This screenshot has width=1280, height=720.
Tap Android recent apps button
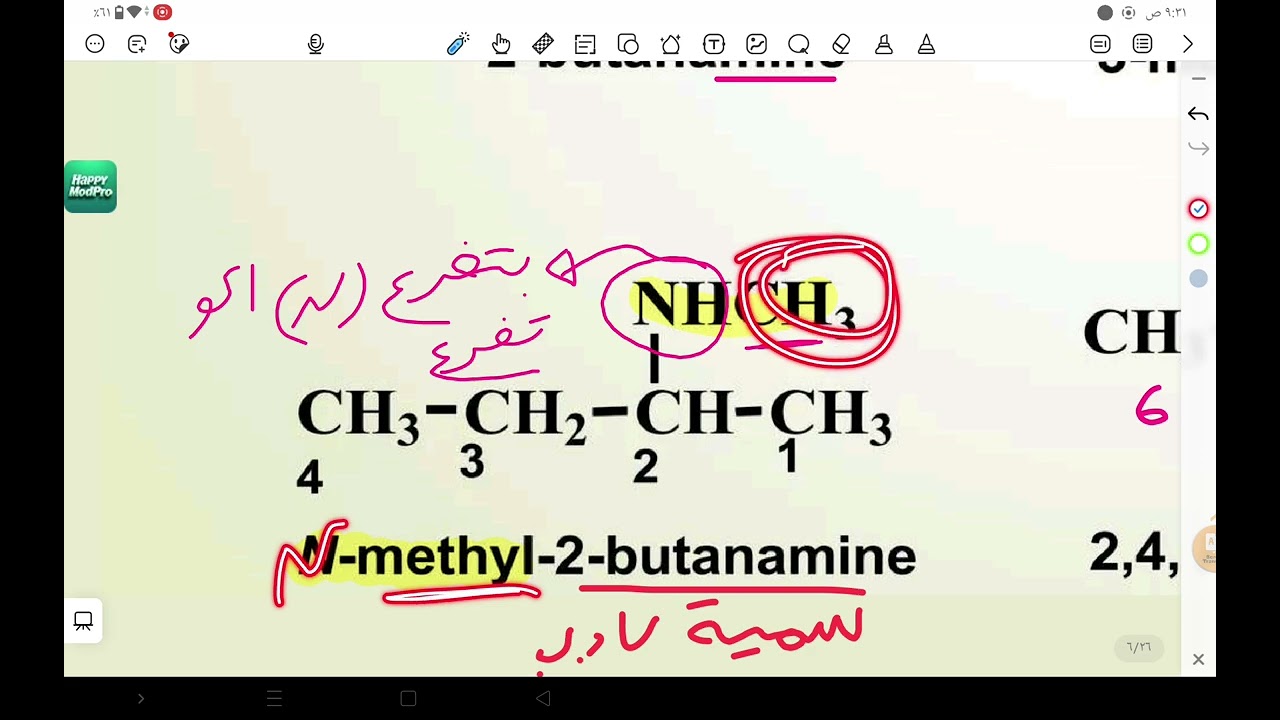(274, 699)
